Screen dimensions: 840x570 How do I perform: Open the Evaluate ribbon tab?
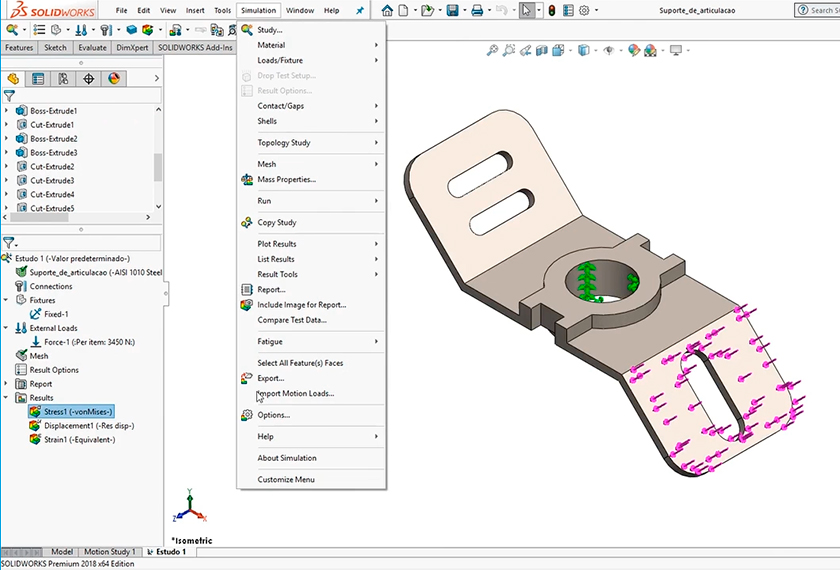[x=92, y=47]
